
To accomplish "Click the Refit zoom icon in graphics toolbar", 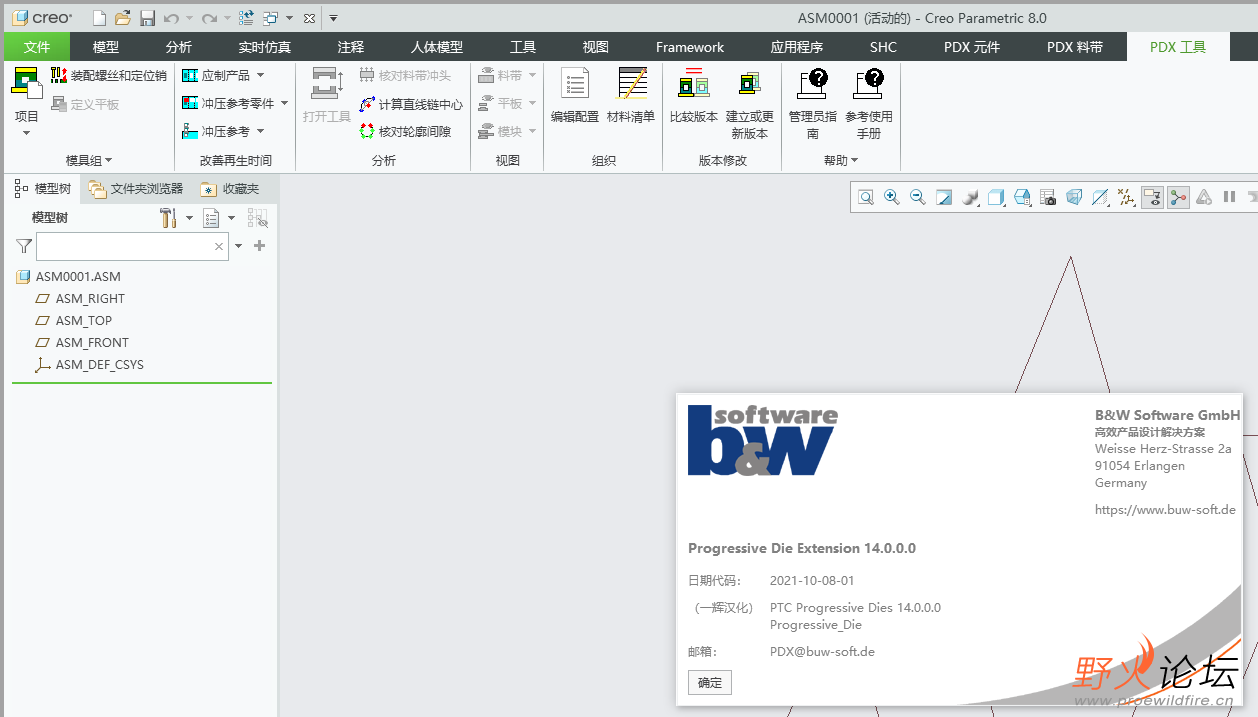I will (x=866, y=198).
